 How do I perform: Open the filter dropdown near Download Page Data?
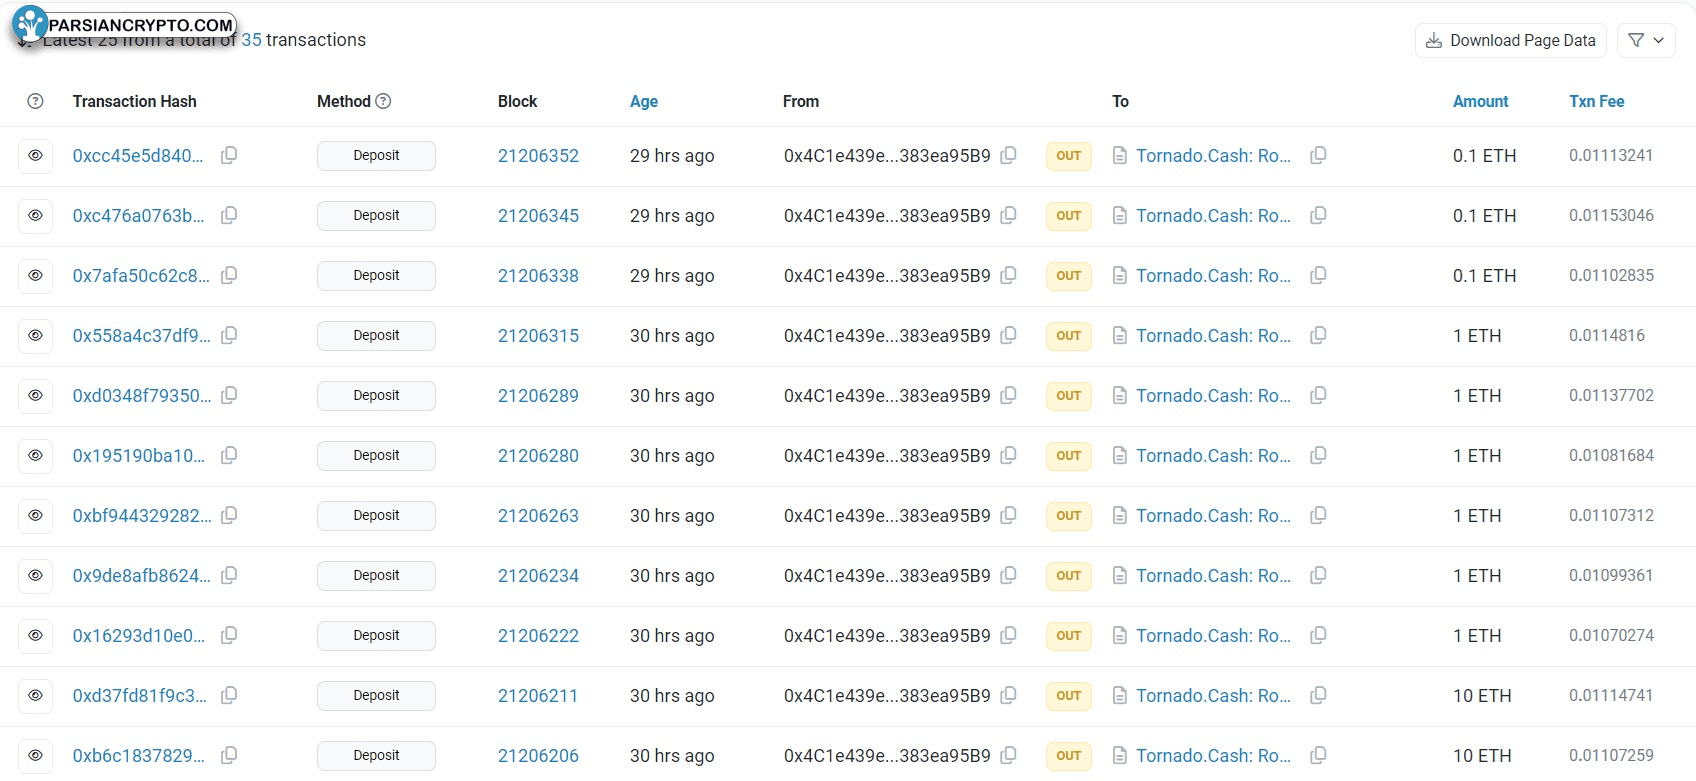tap(1646, 40)
